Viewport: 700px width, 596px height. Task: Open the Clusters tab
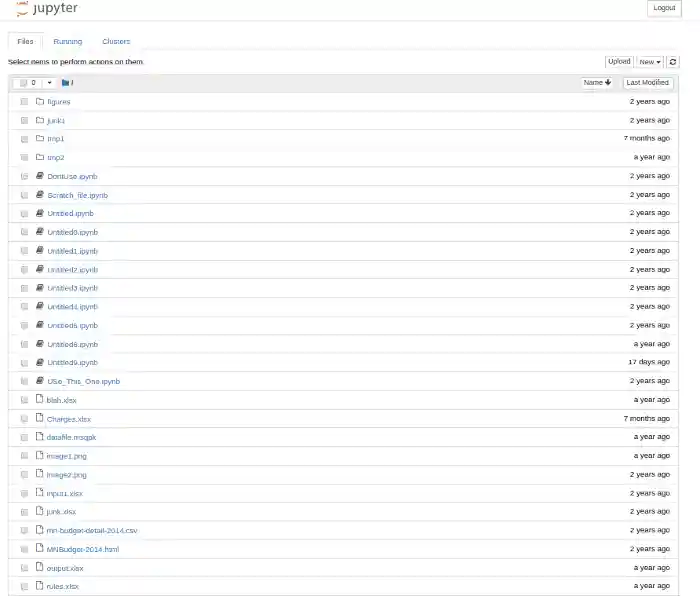[x=116, y=41]
